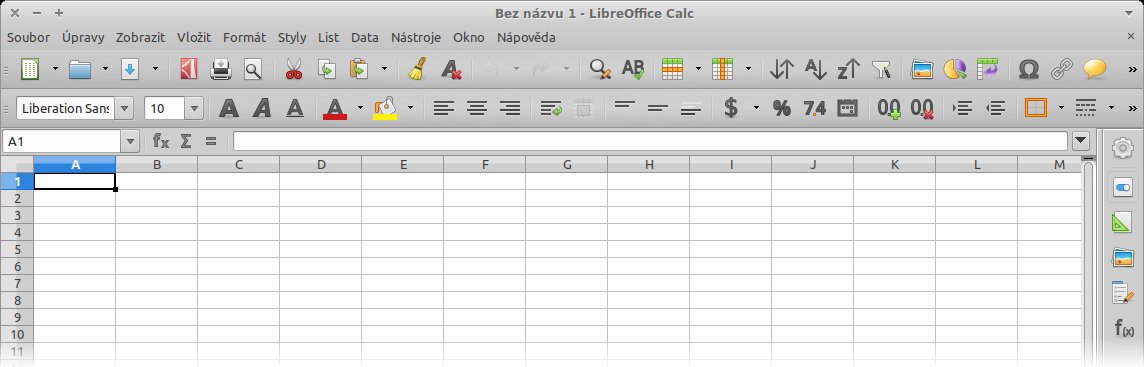Run the Spelling check icon

tap(633, 69)
